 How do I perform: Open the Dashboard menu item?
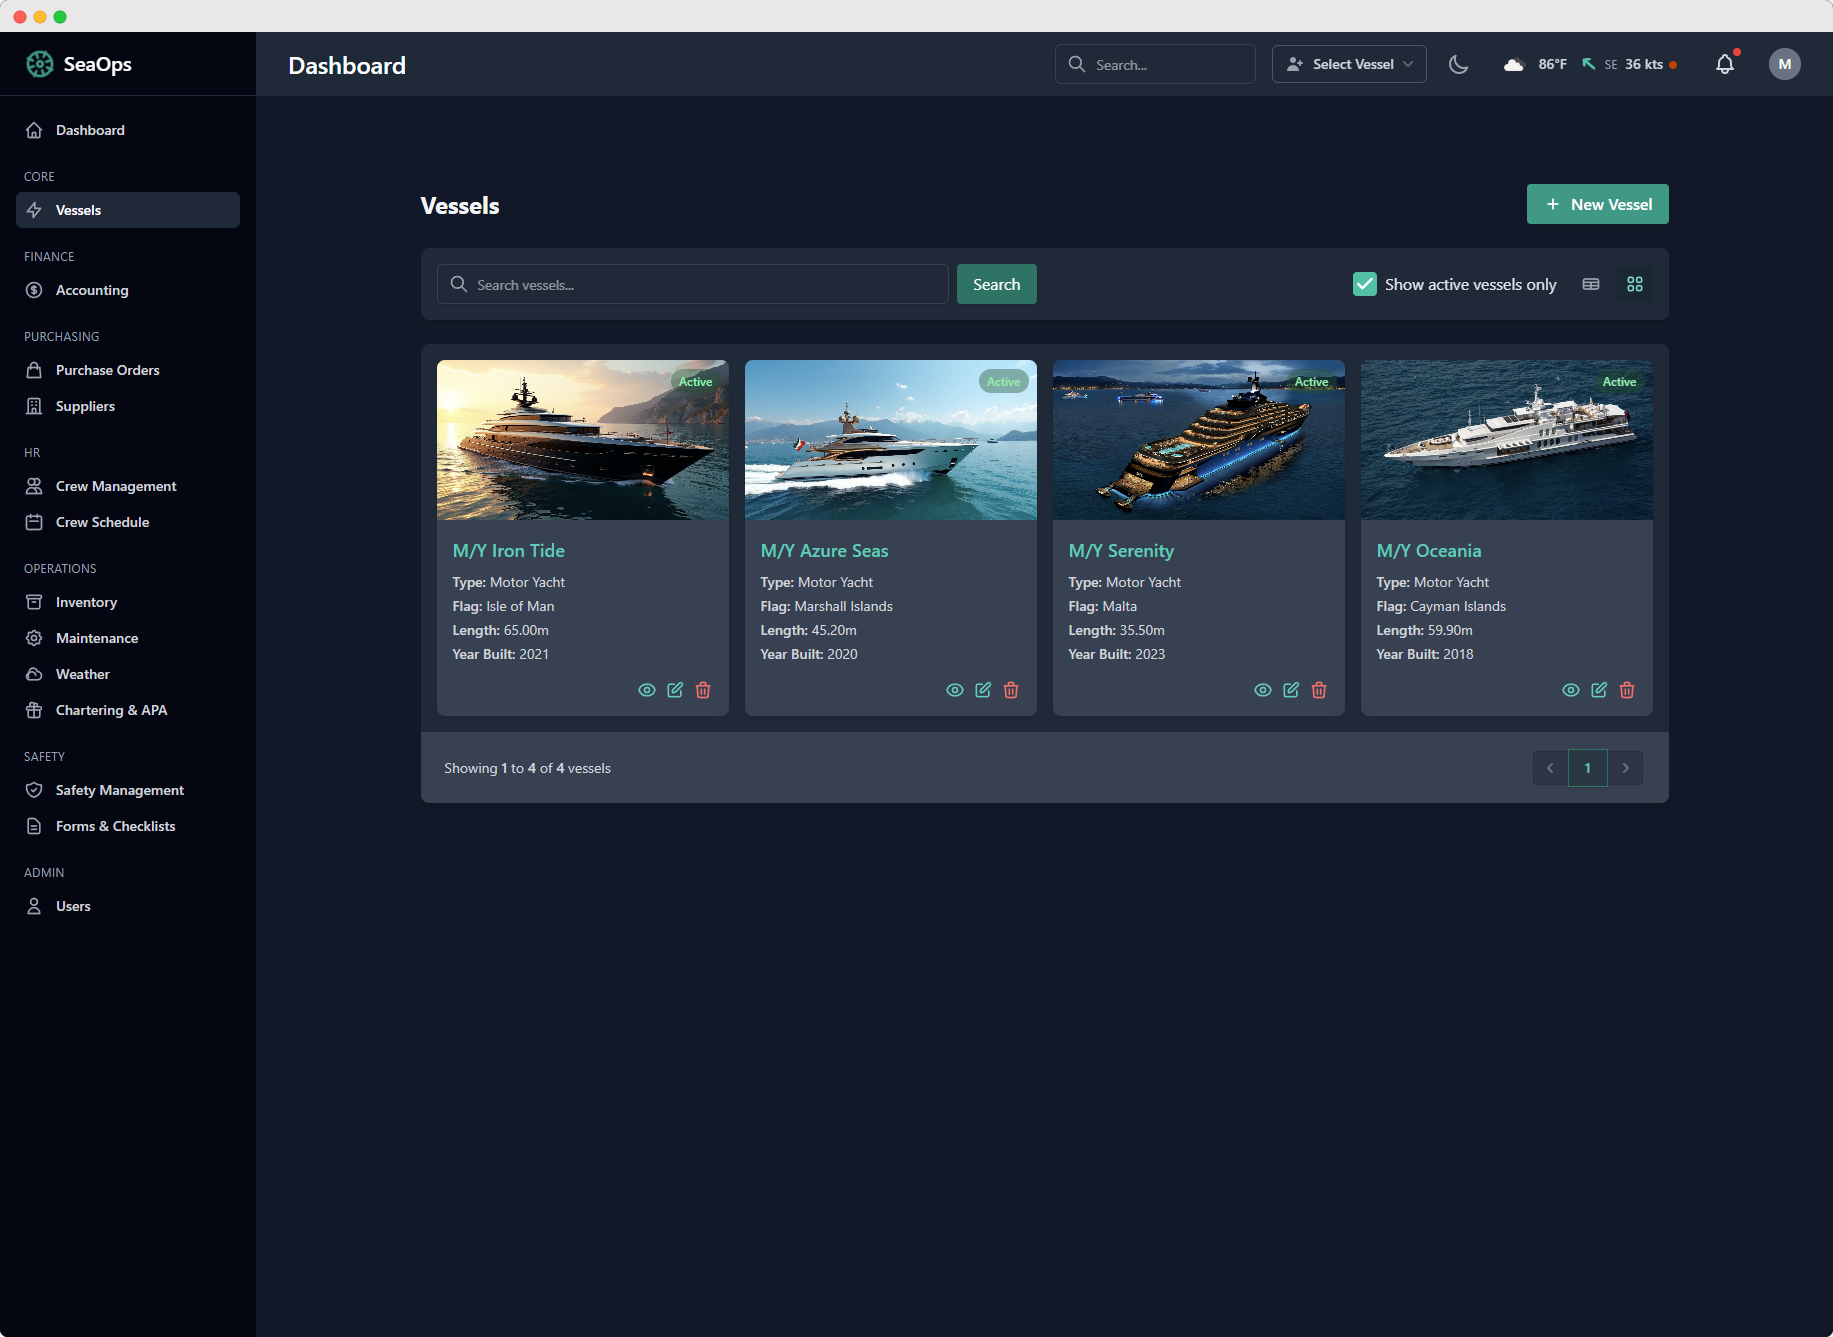90,130
